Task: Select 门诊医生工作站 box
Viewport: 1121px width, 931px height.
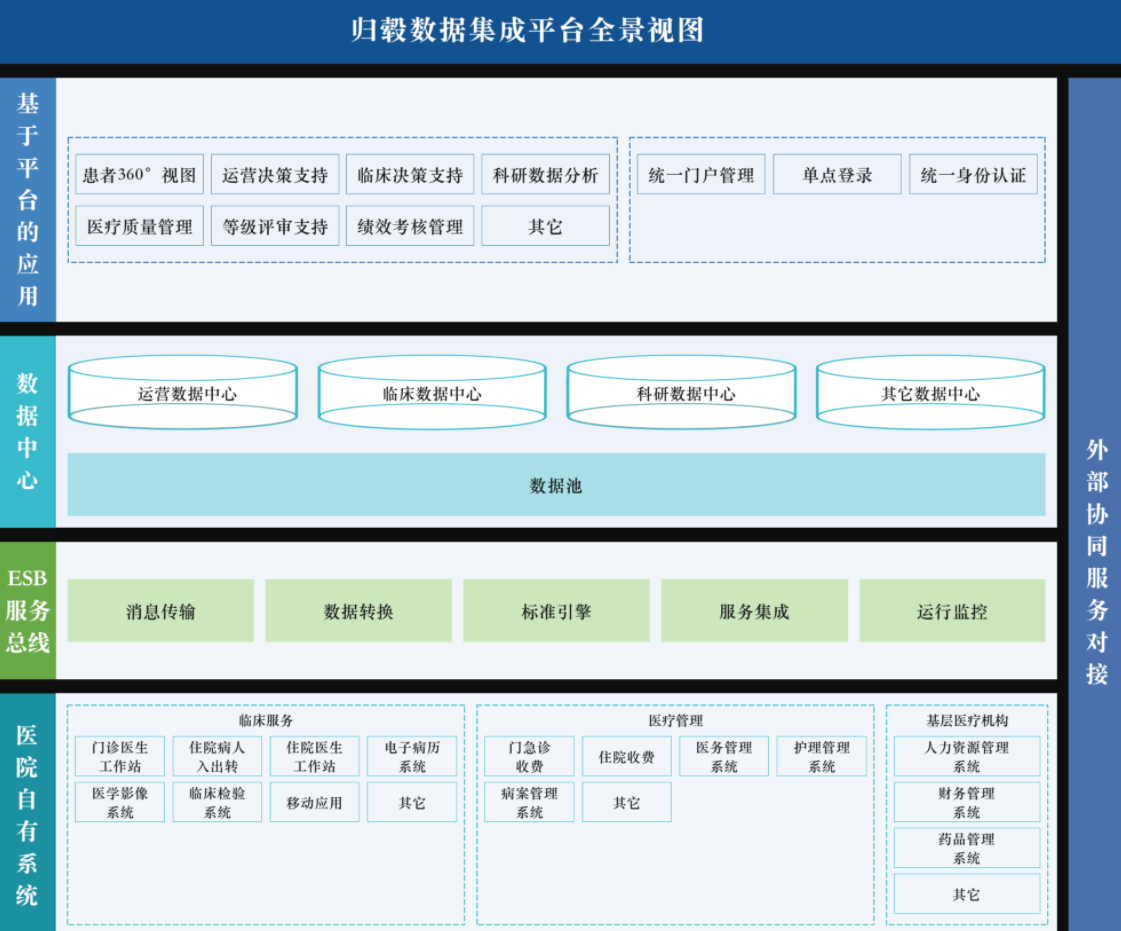Action: click(120, 757)
